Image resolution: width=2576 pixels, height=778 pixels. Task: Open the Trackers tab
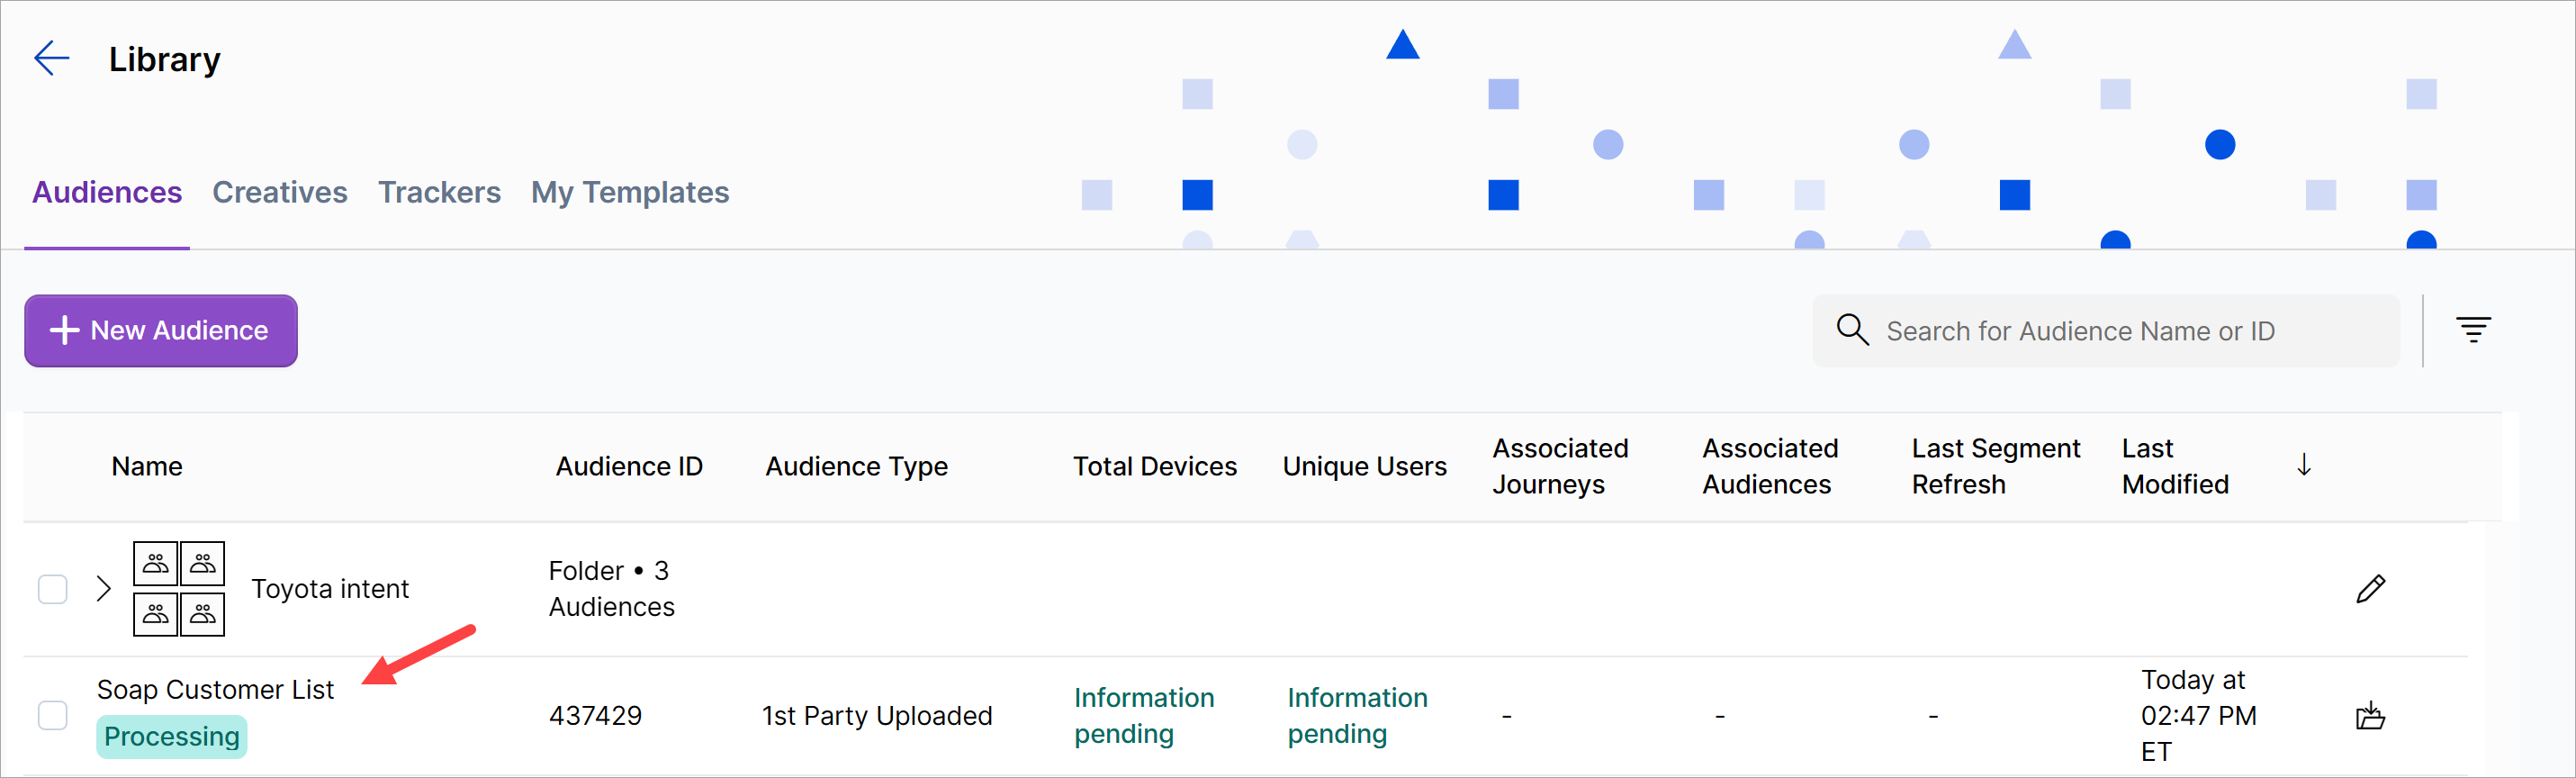[x=439, y=192]
